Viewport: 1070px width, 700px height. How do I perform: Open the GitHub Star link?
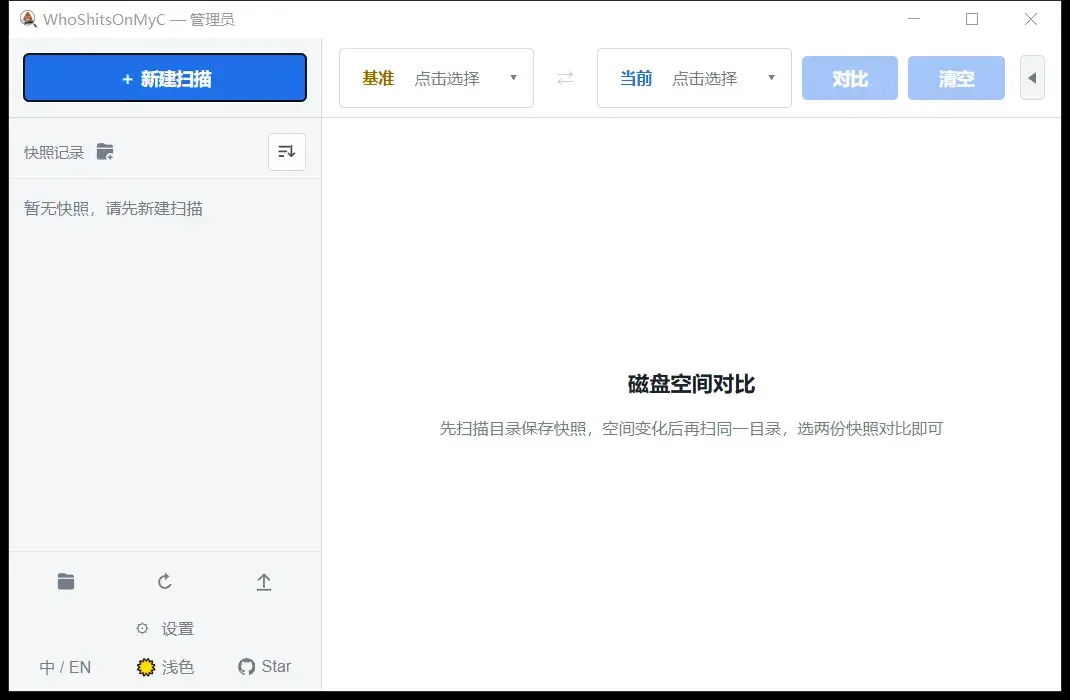coord(265,667)
